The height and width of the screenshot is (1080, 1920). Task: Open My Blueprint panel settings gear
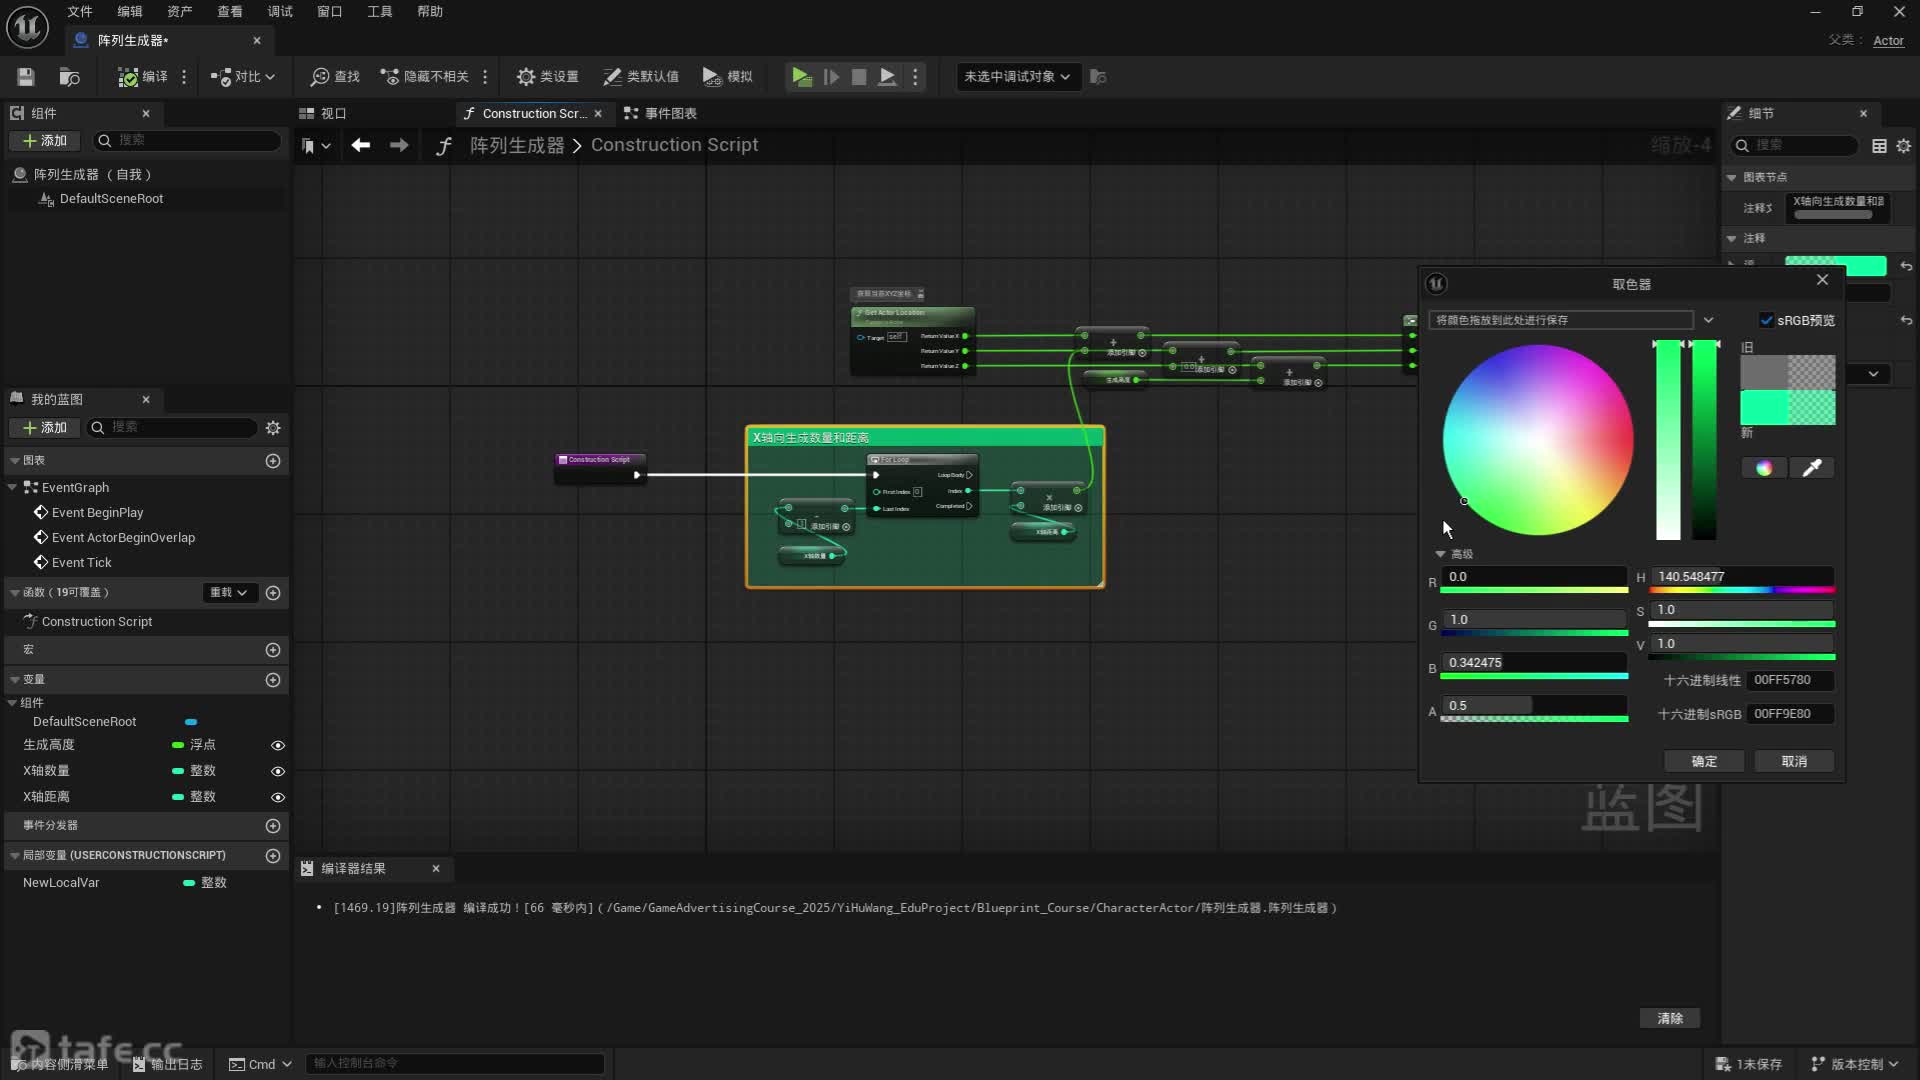(273, 428)
